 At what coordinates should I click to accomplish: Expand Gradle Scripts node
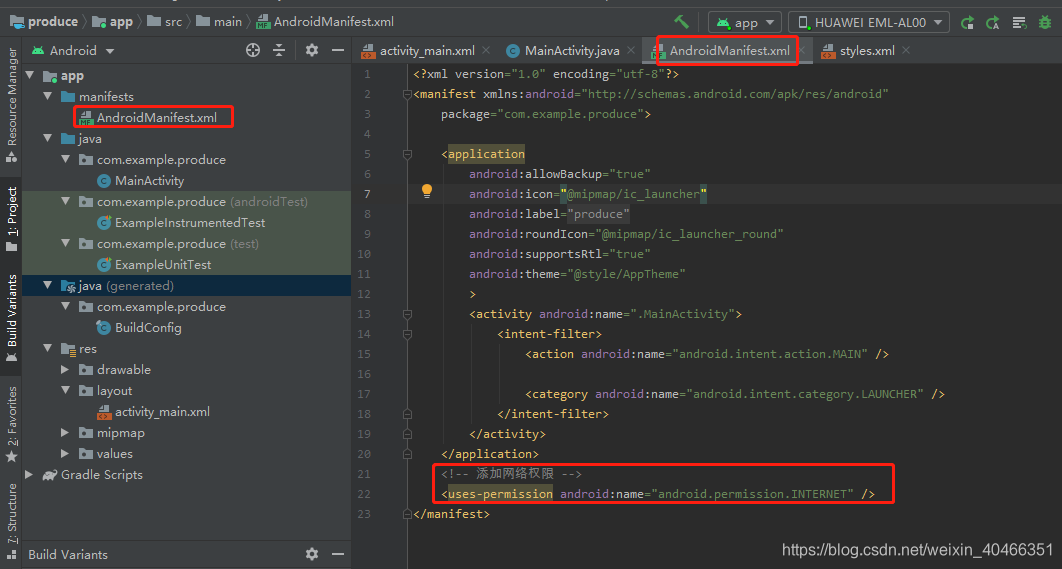click(x=29, y=474)
